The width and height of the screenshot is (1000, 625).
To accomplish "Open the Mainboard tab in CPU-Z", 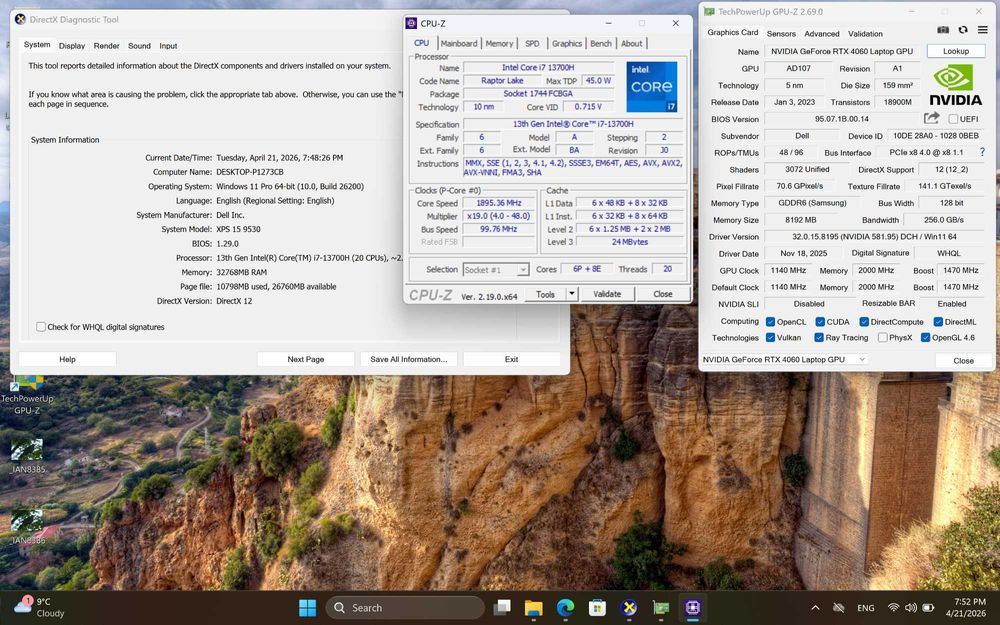I will pos(459,43).
